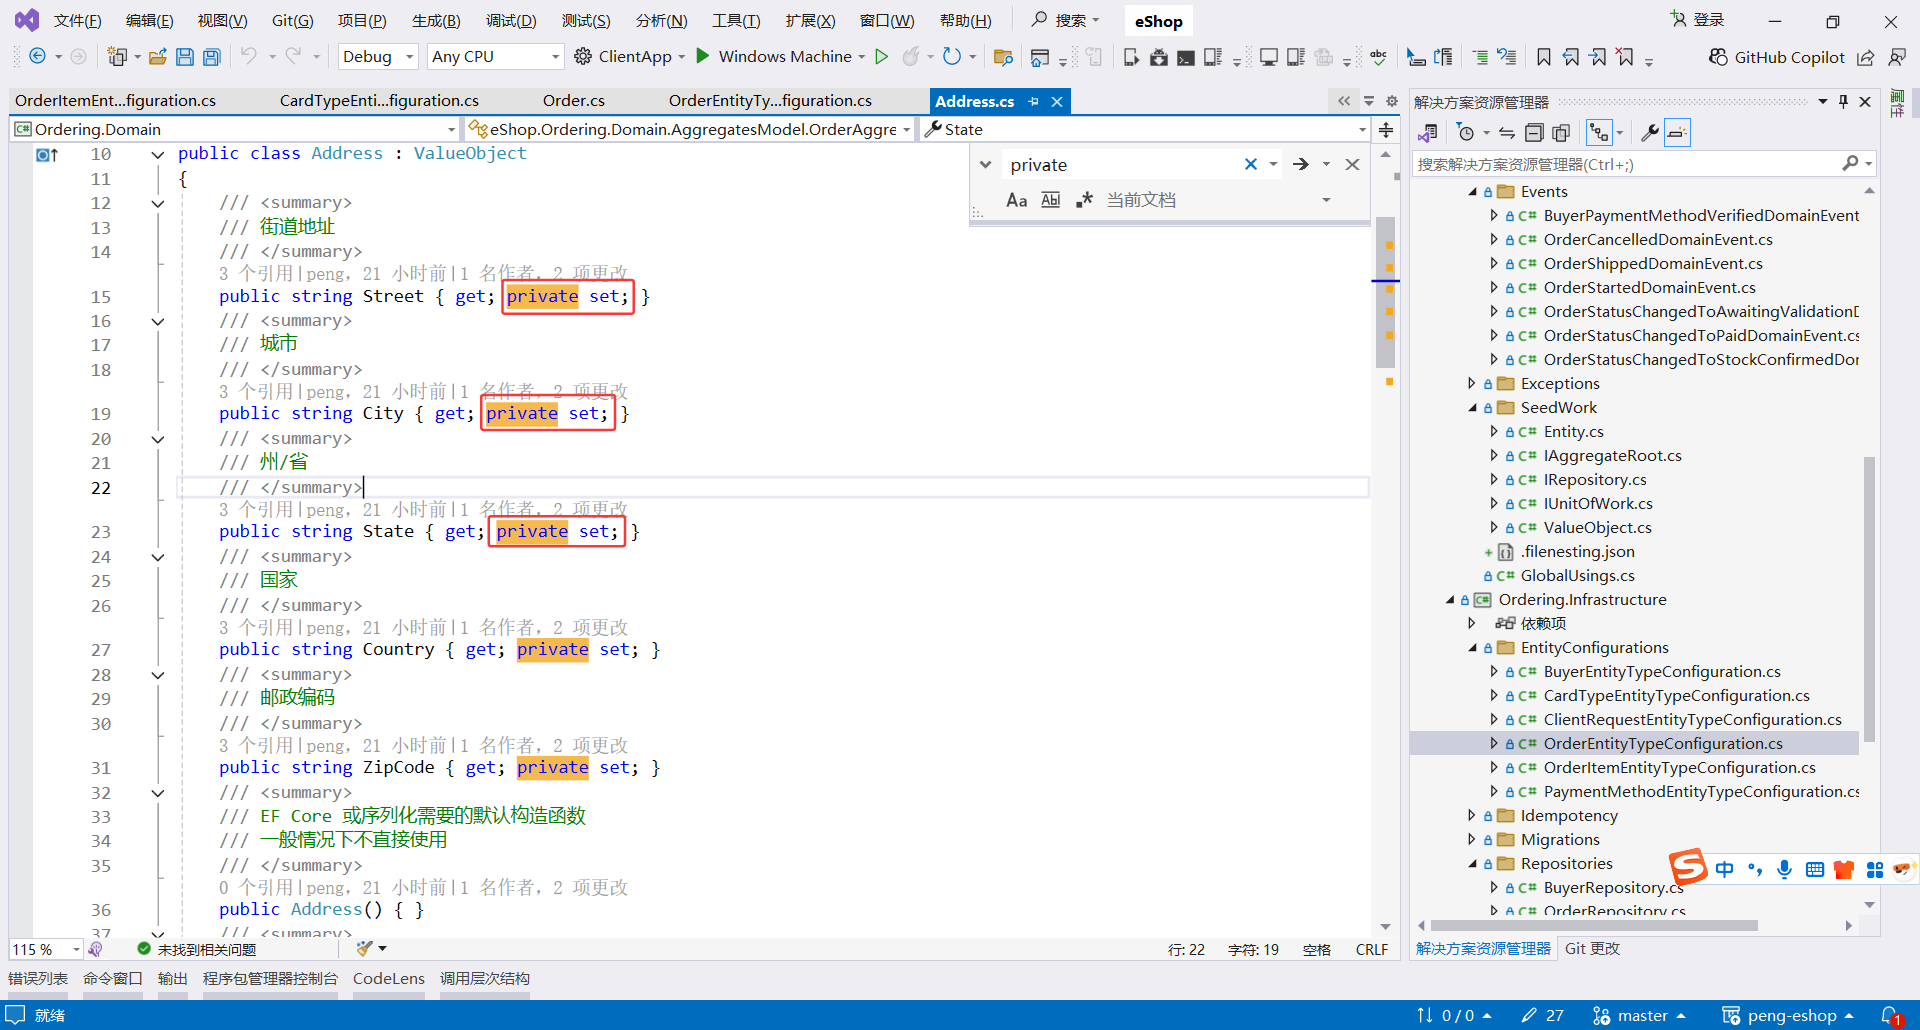Screen dimensions: 1920x1030
Task: Toggle a bookmark on the current line
Action: coord(1544,57)
